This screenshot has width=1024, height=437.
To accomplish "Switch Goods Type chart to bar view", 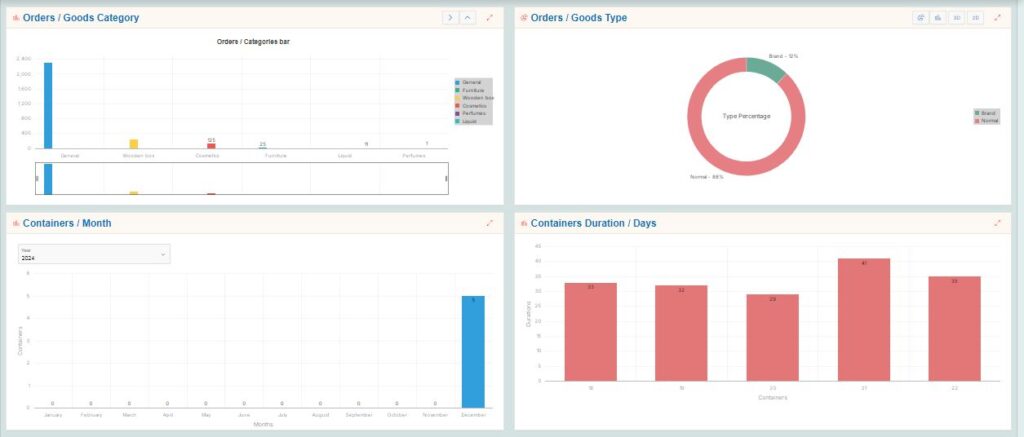I will [938, 18].
